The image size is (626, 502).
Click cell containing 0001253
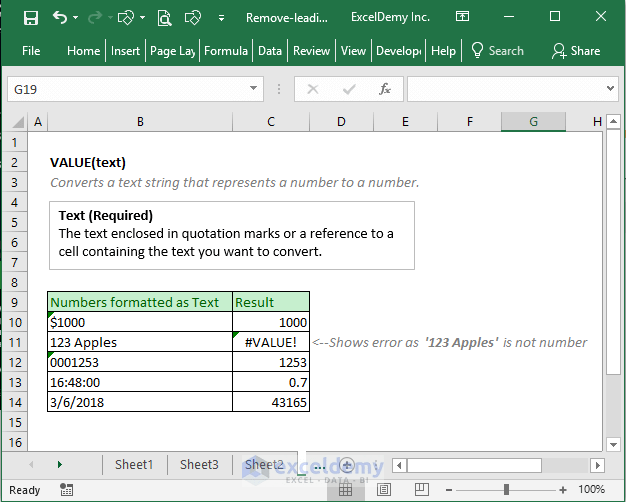click(140, 362)
